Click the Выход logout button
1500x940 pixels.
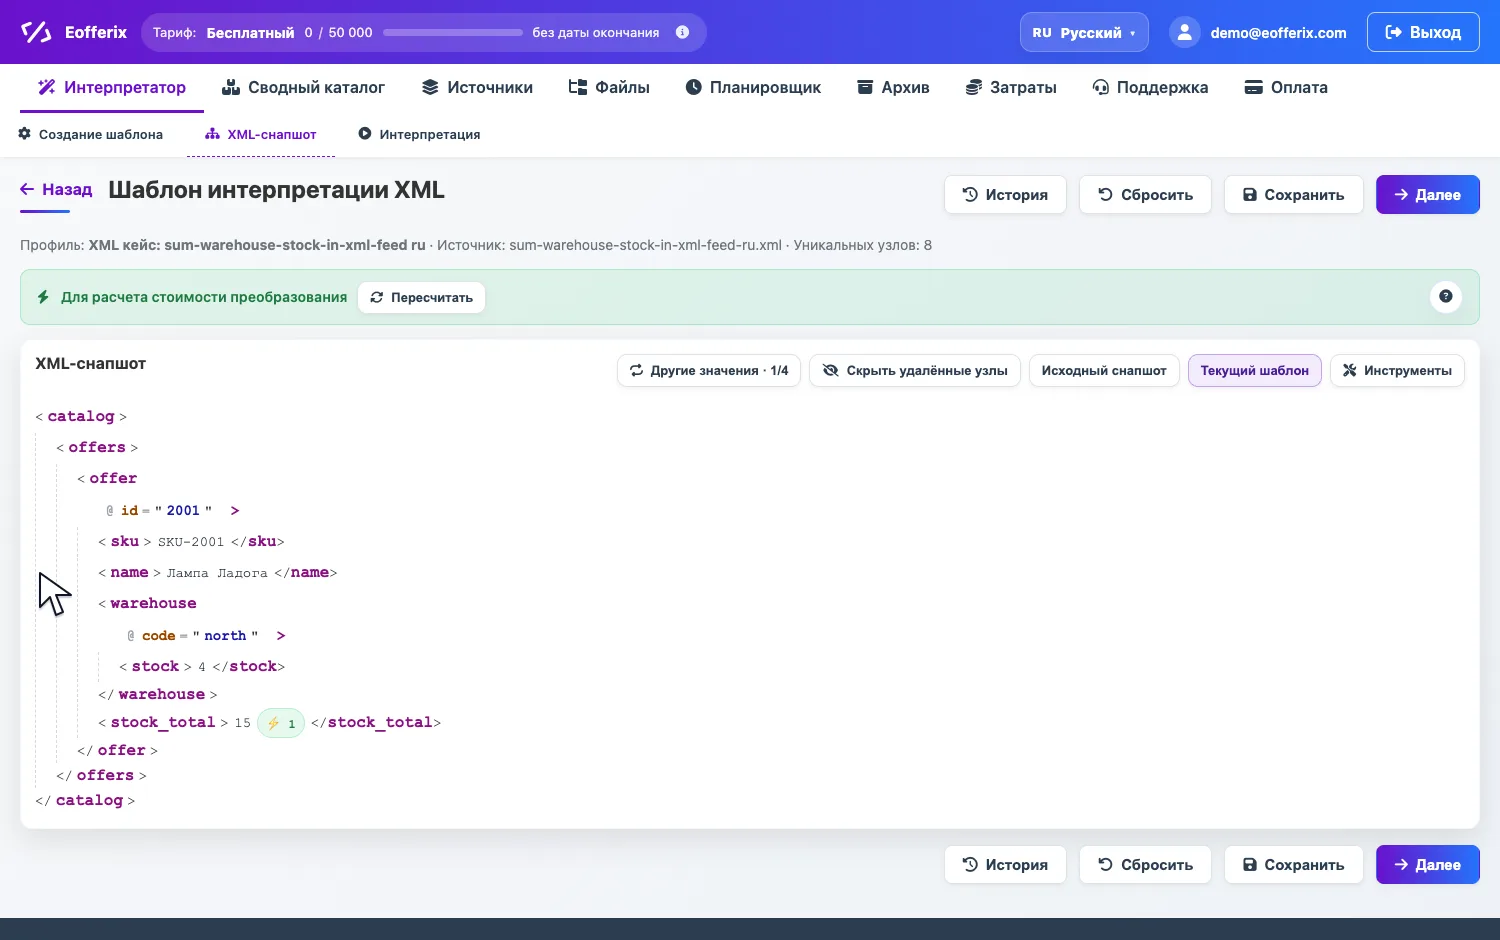1423,32
